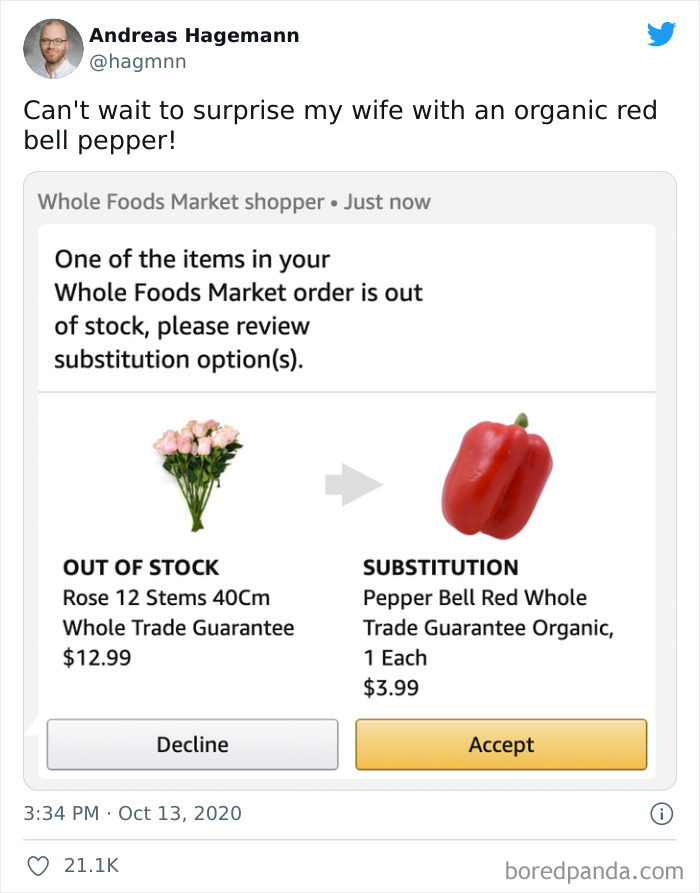The height and width of the screenshot is (893, 700).
Task: Click the gray substitution arrow icon
Action: point(352,482)
